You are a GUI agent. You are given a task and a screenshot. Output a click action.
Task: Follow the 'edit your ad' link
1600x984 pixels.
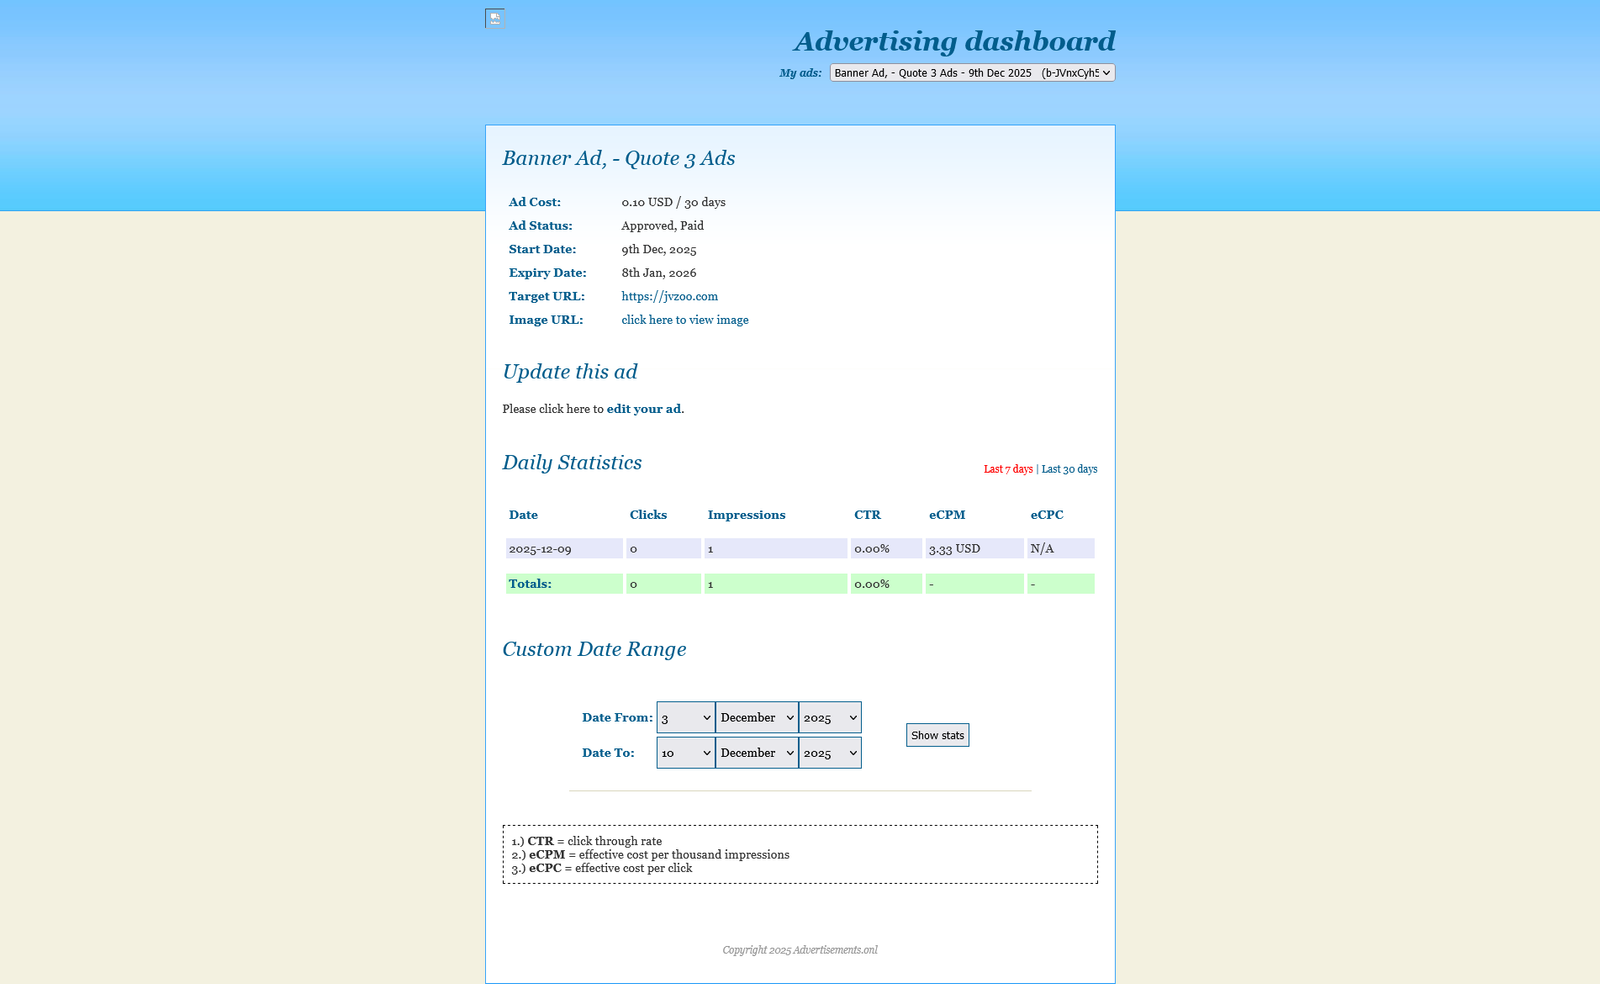pos(644,409)
